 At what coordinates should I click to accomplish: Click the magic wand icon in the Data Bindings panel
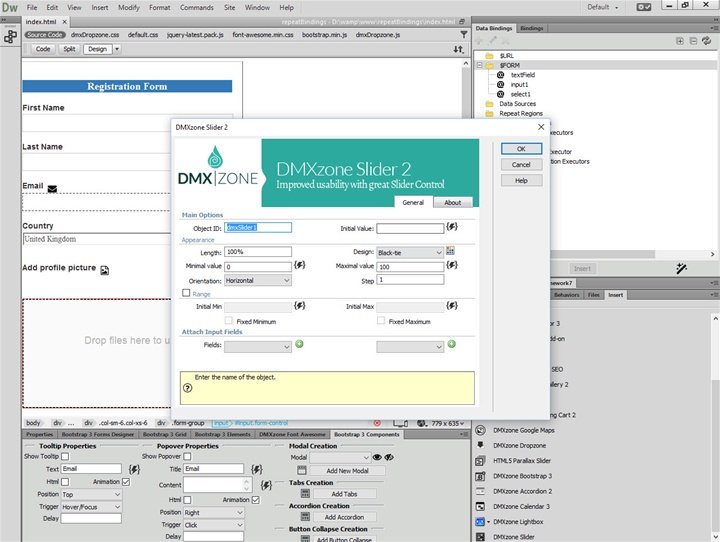681,268
